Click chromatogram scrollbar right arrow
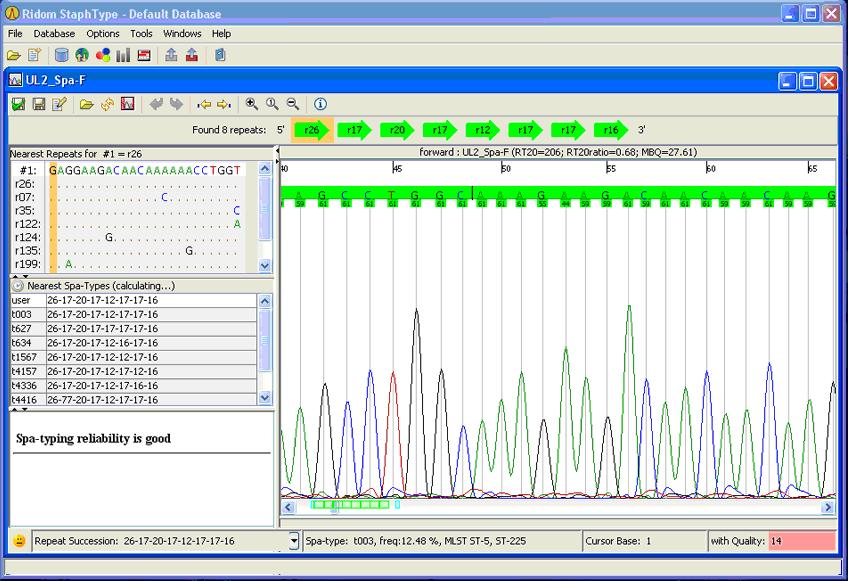 pyautogui.click(x=827, y=507)
